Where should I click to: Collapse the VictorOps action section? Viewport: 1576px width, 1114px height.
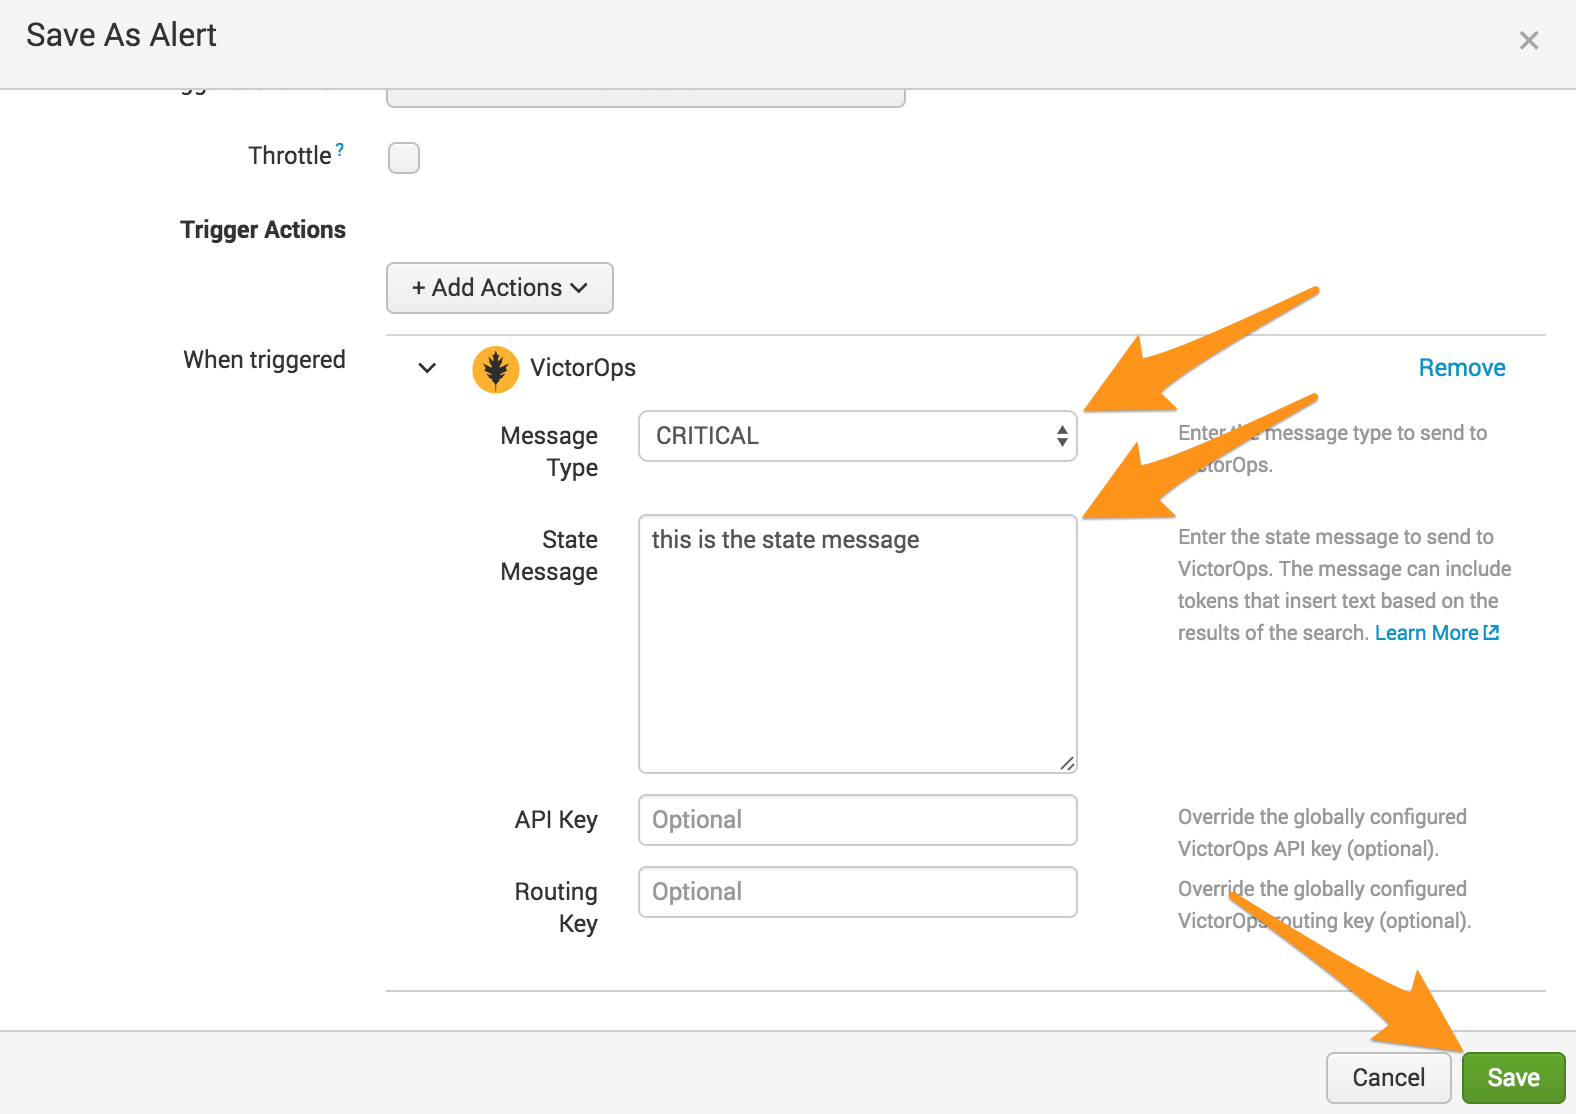(x=427, y=368)
